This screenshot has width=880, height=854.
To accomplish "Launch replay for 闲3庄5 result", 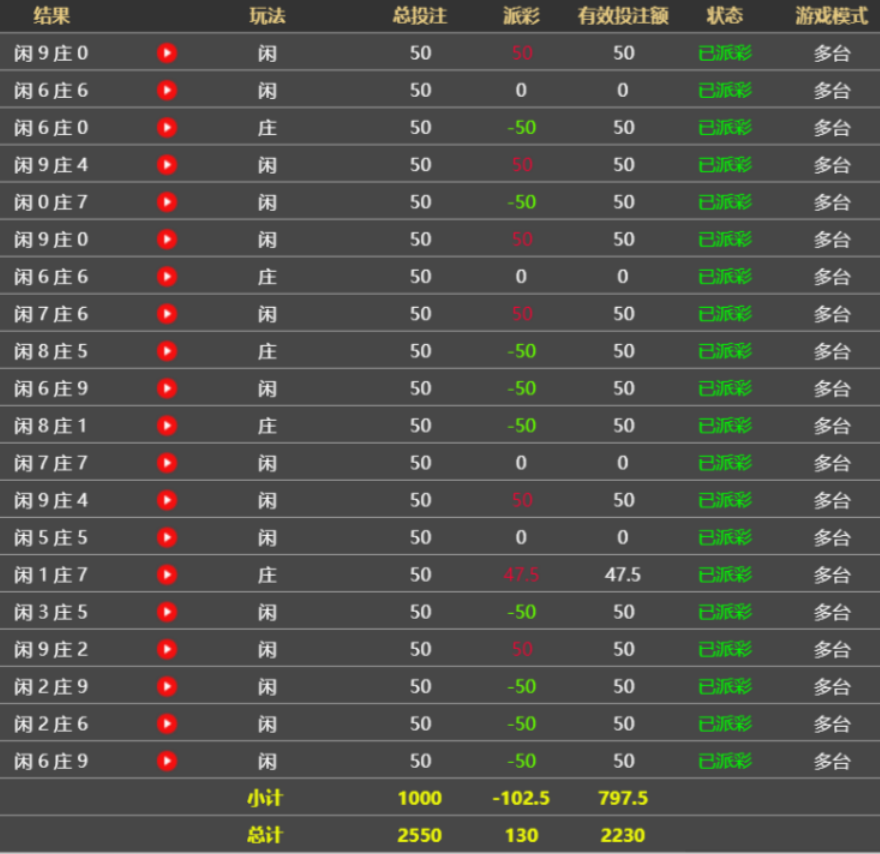I will click(x=167, y=612).
